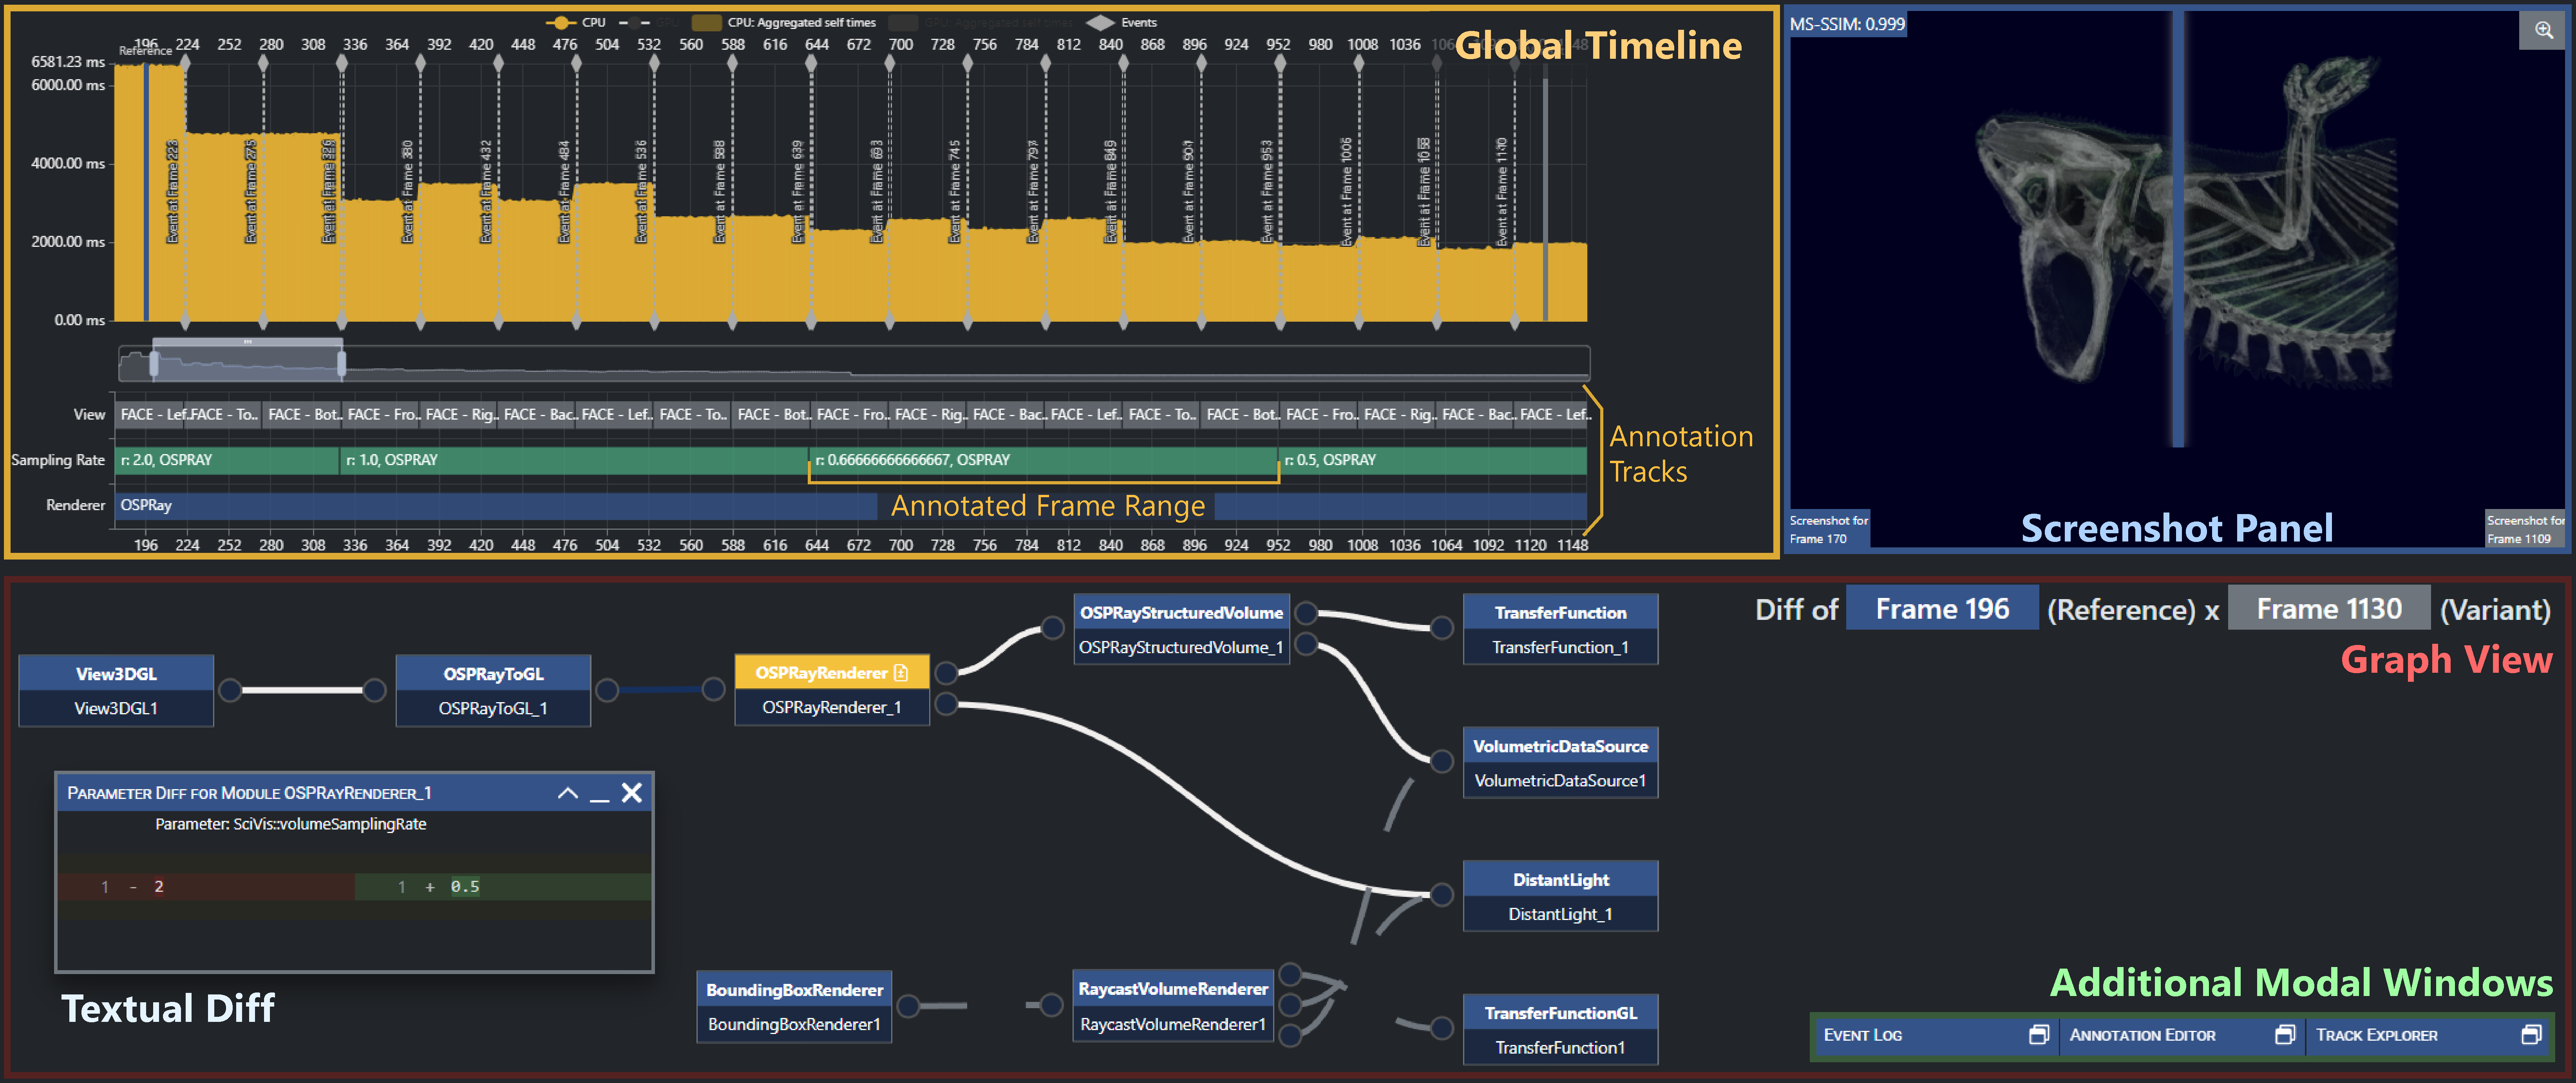Close the Parameter Diff window
Screen dimensions: 2576x1083
(x=631, y=793)
